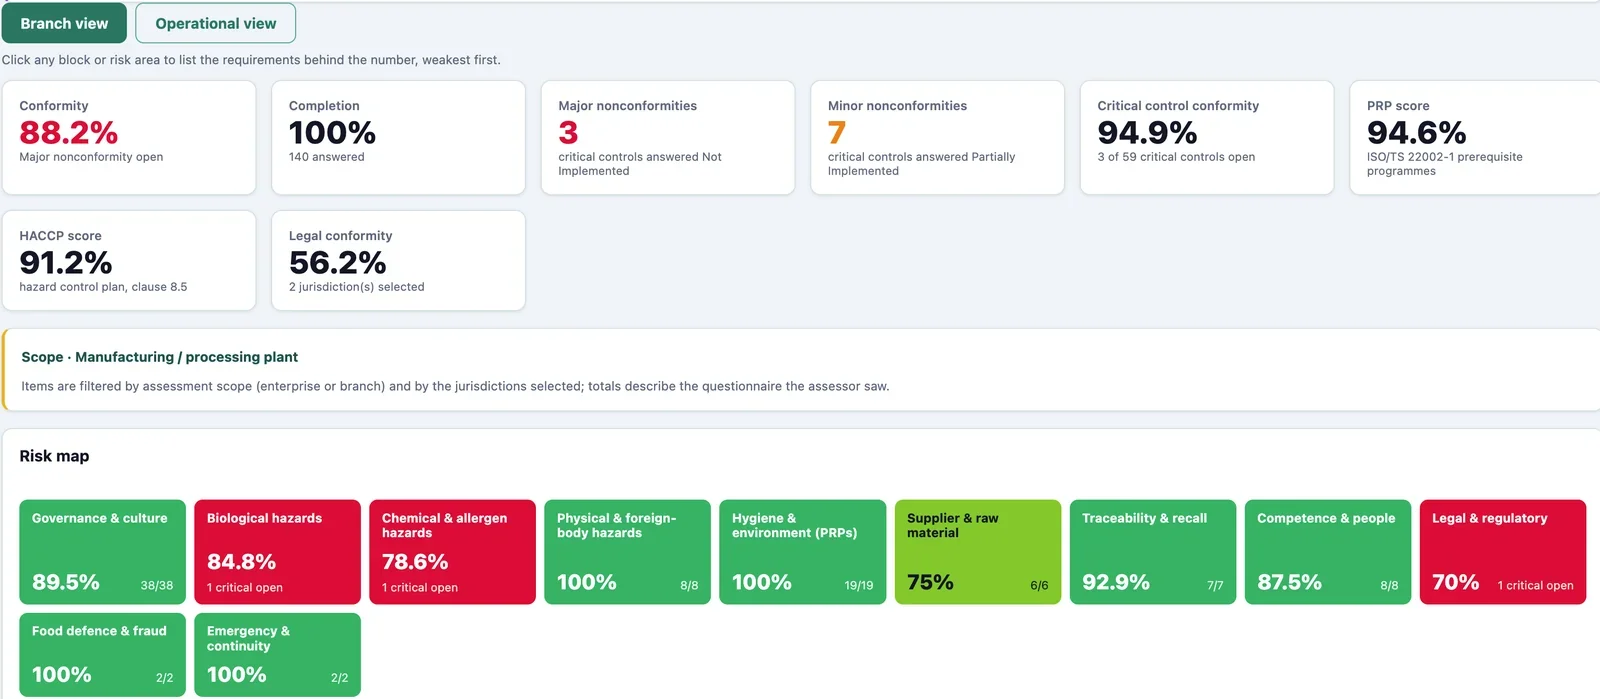Select the Hygiene & environment (PRPs) tile

(x=802, y=552)
